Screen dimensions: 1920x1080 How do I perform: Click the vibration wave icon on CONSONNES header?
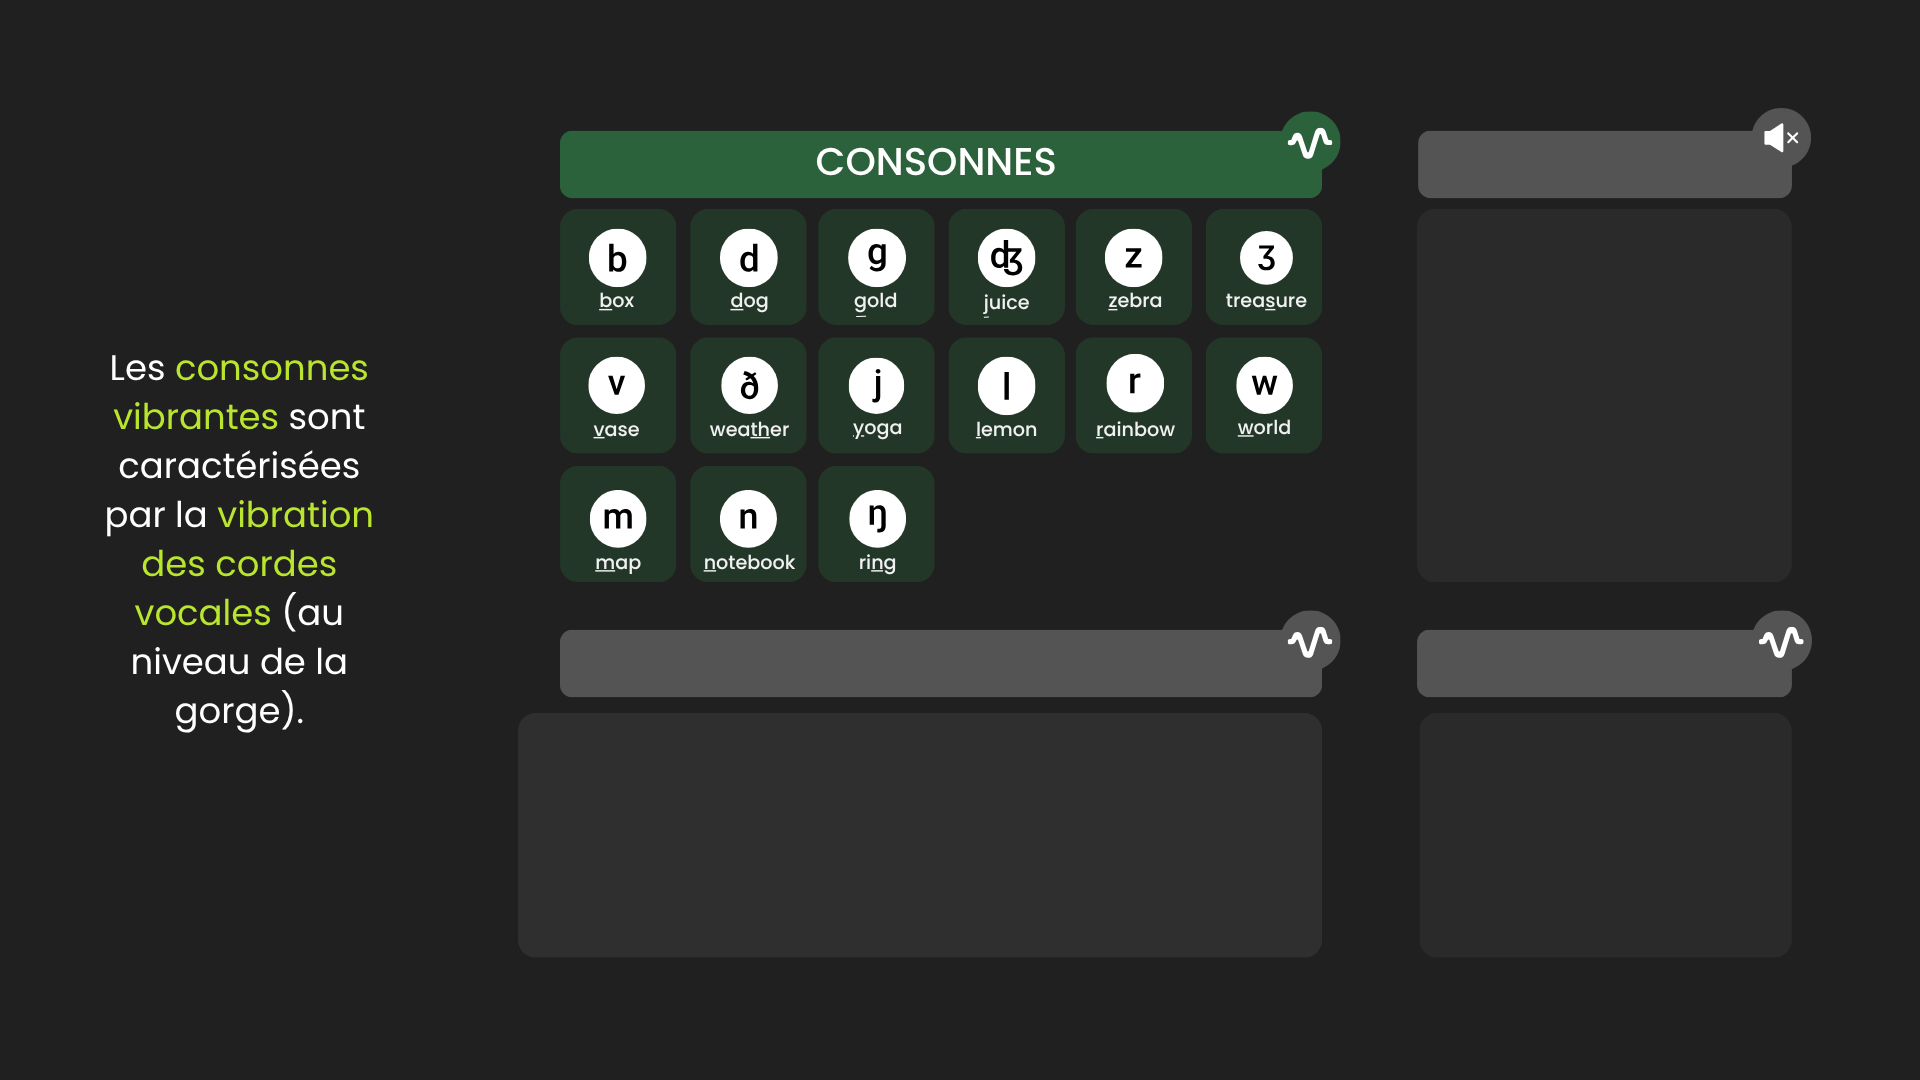(1310, 142)
